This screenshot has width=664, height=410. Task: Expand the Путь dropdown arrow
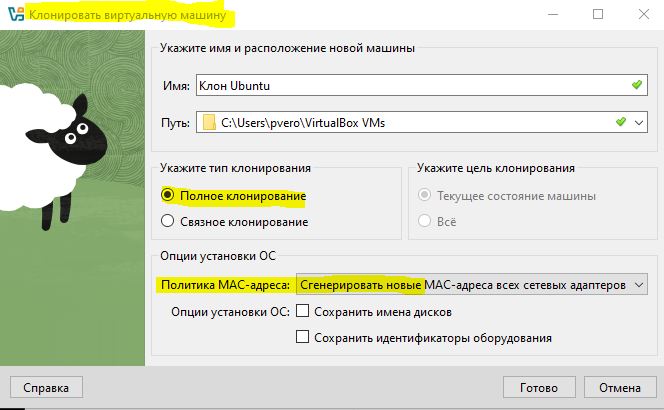click(639, 123)
